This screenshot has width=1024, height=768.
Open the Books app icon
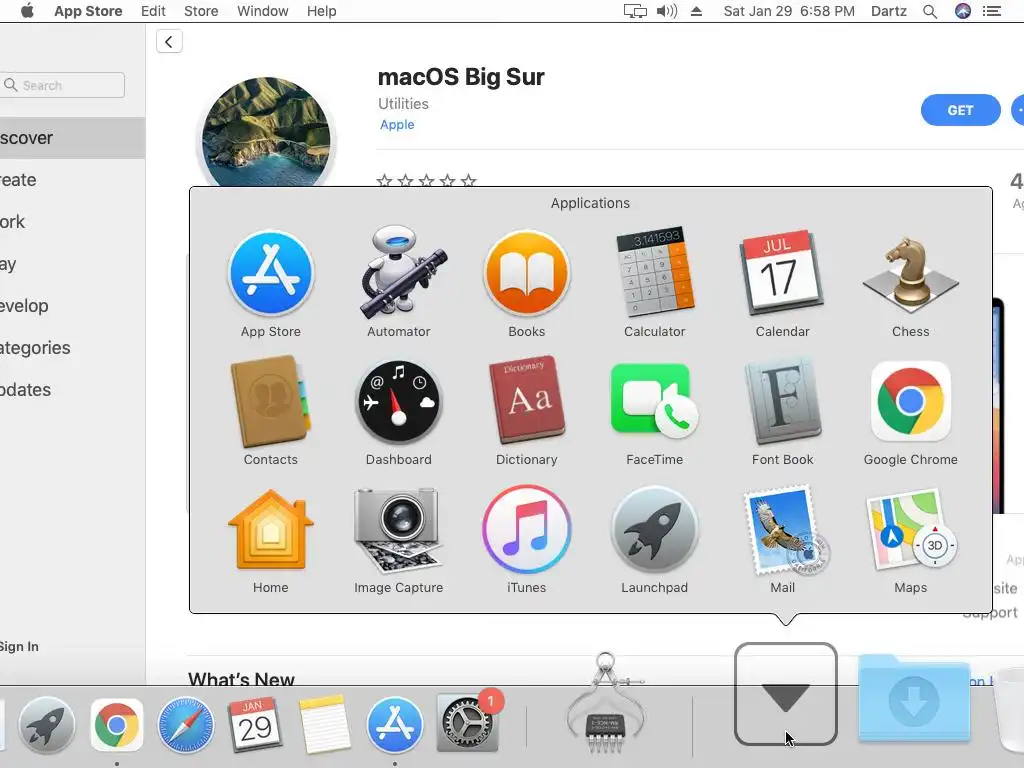[526, 273]
